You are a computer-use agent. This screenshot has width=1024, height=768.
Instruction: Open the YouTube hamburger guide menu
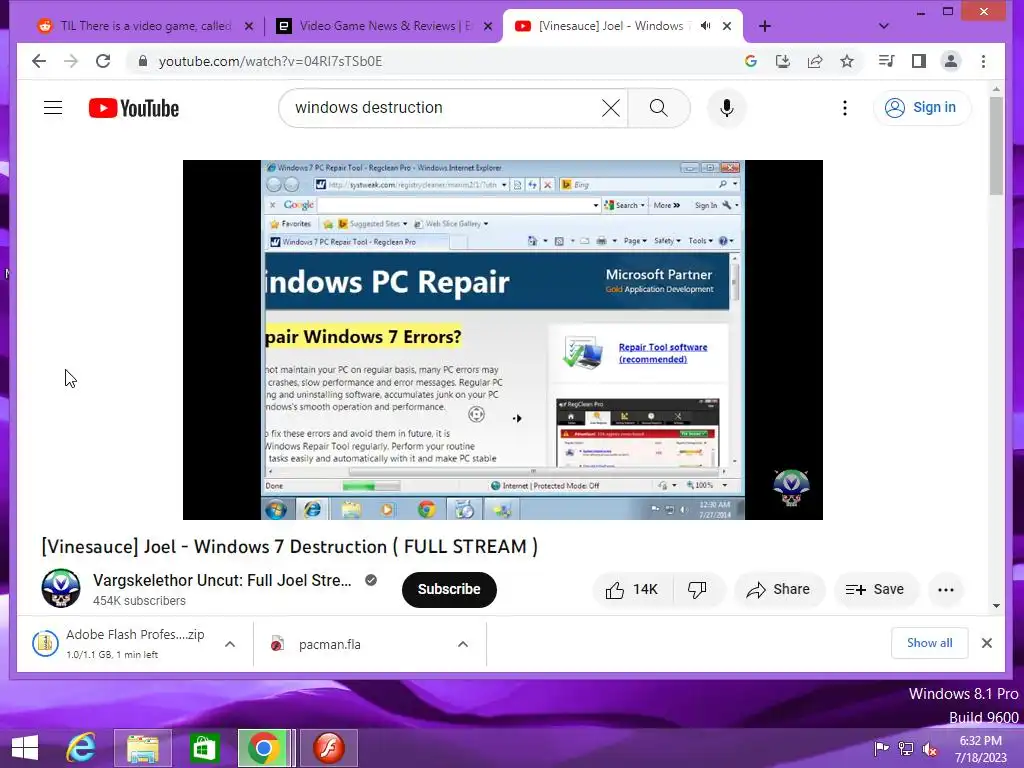pyautogui.click(x=53, y=108)
